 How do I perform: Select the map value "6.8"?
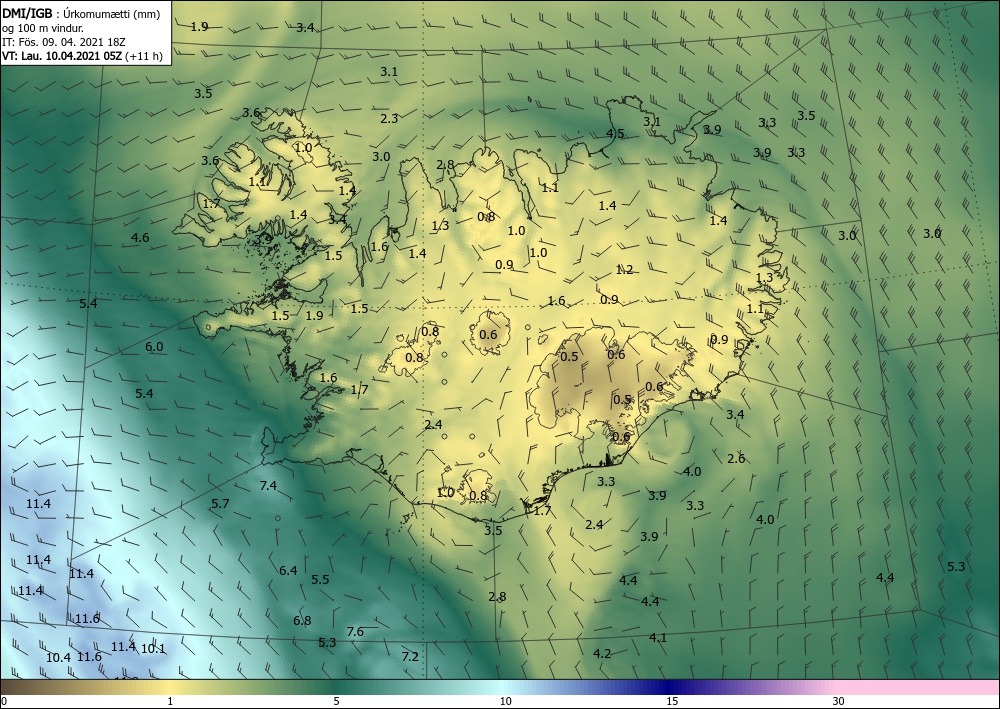point(302,620)
